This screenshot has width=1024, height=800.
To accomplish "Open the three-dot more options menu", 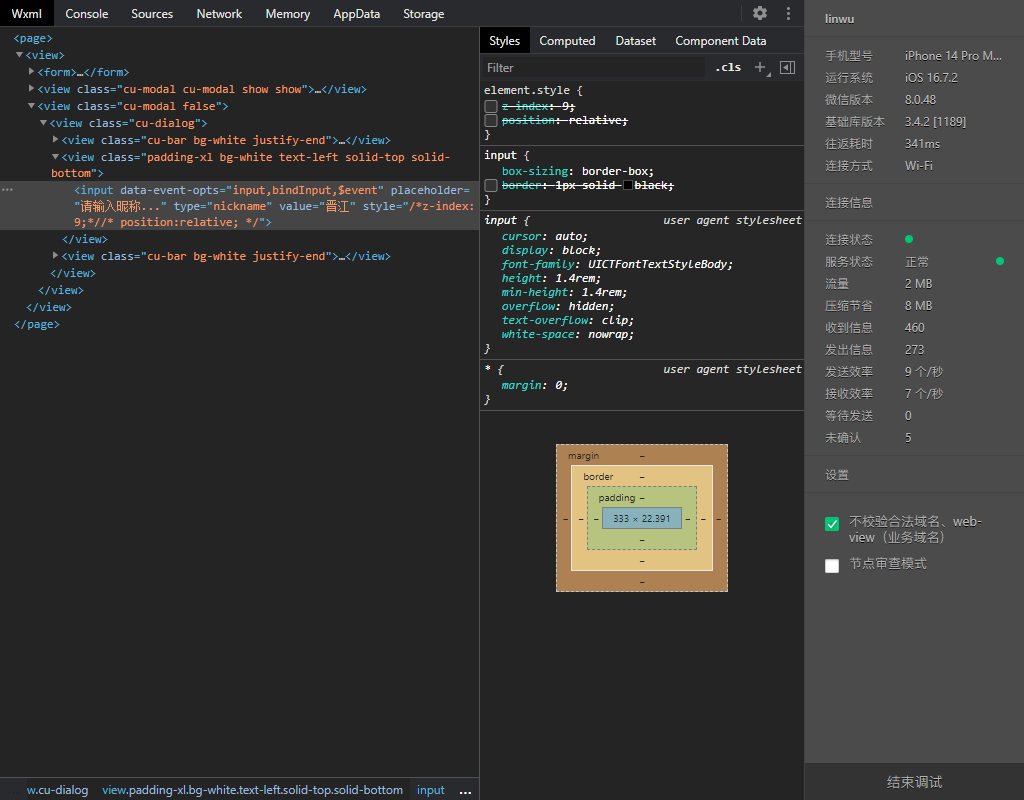I will tap(788, 13).
